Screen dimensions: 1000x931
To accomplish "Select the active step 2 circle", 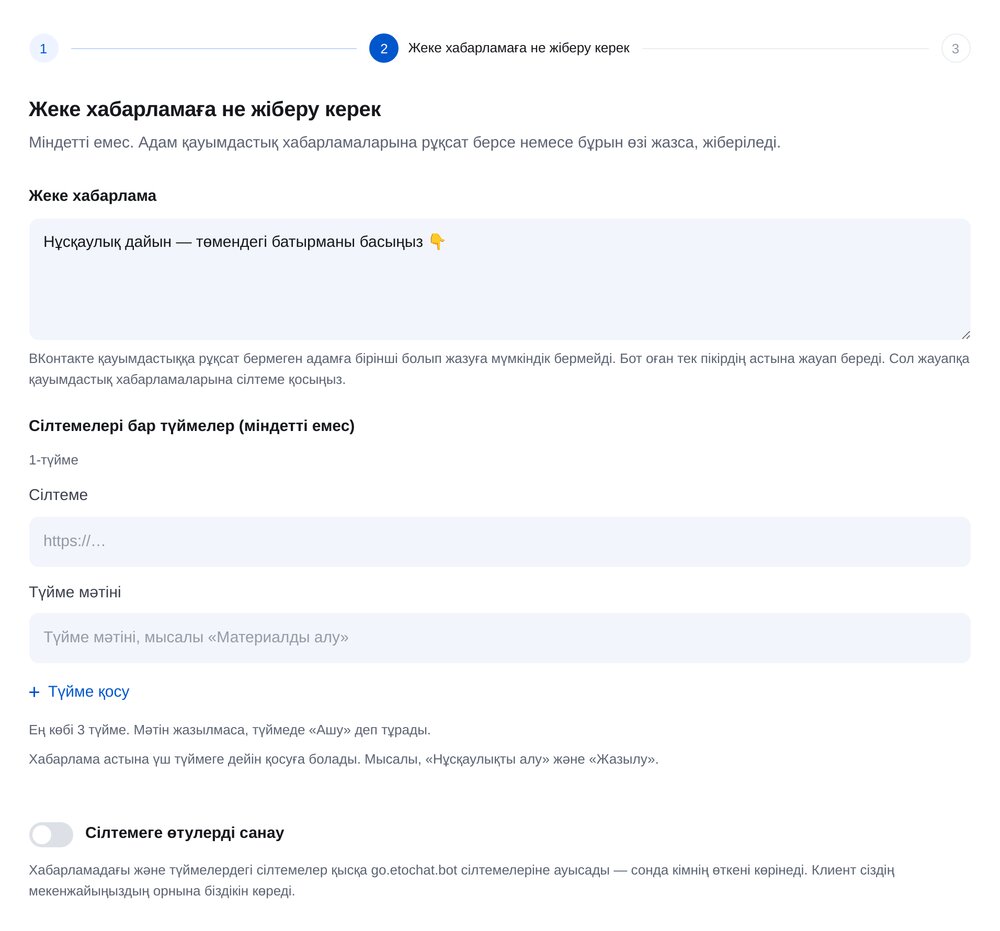I will click(x=383, y=48).
